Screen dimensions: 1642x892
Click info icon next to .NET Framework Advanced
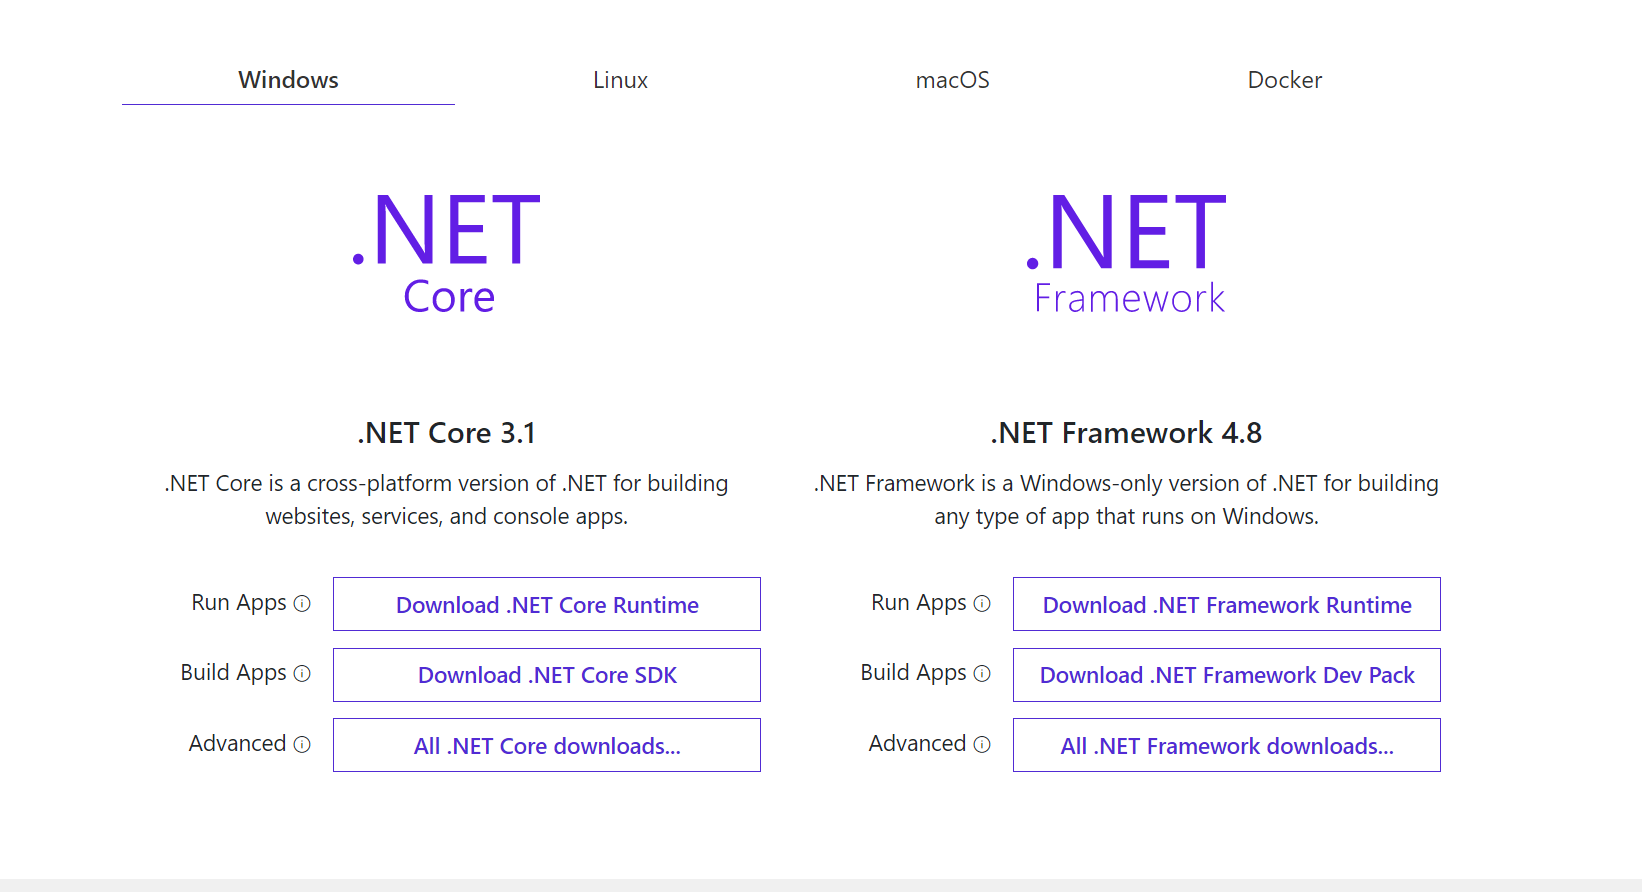pyautogui.click(x=982, y=744)
